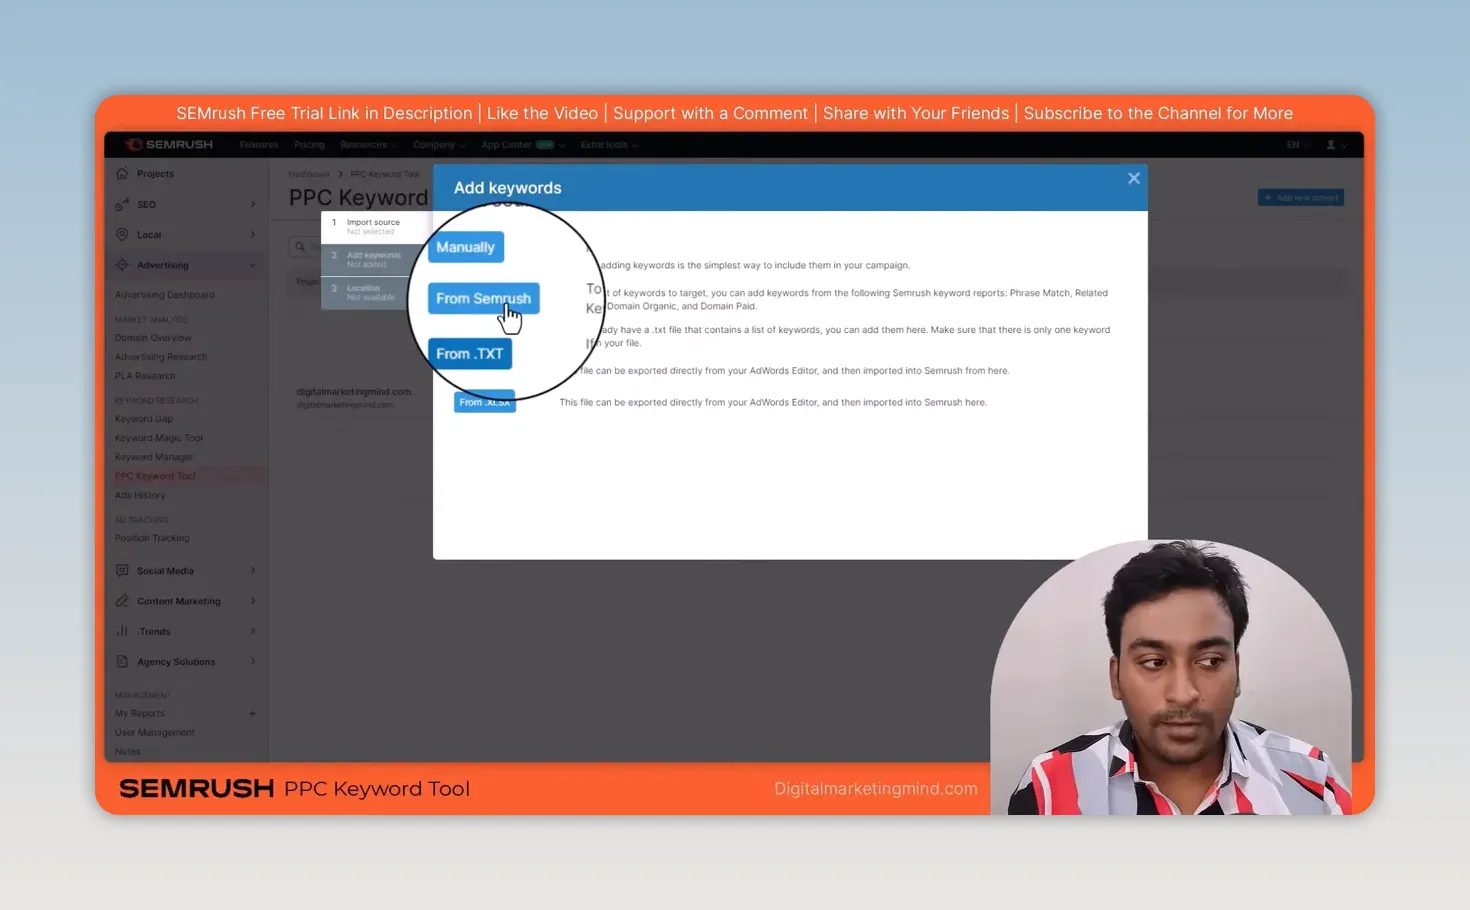Expand the Social Media section chevron

[253, 570]
